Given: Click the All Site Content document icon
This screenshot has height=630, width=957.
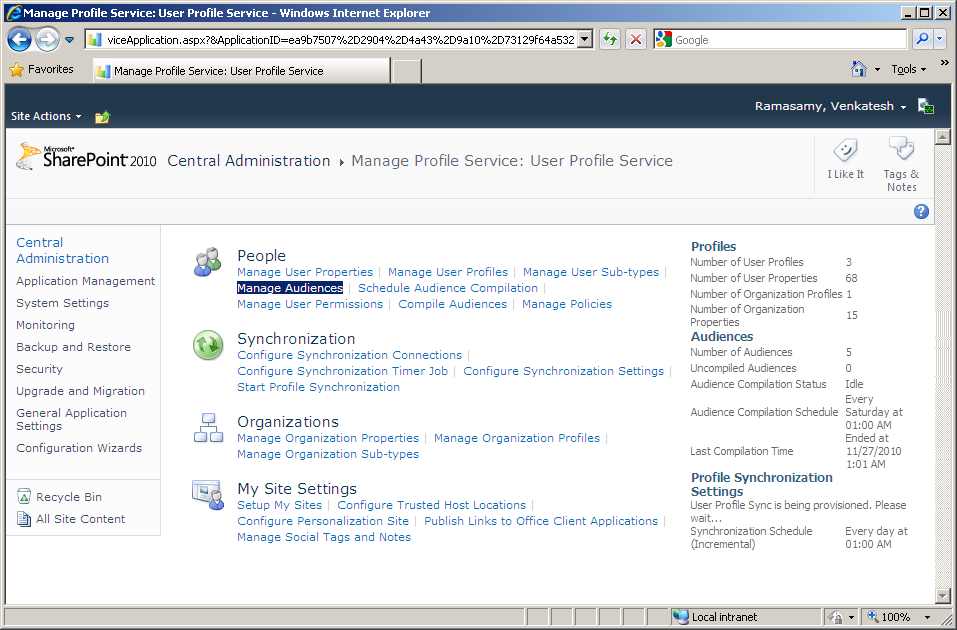Looking at the screenshot, I should [24, 519].
